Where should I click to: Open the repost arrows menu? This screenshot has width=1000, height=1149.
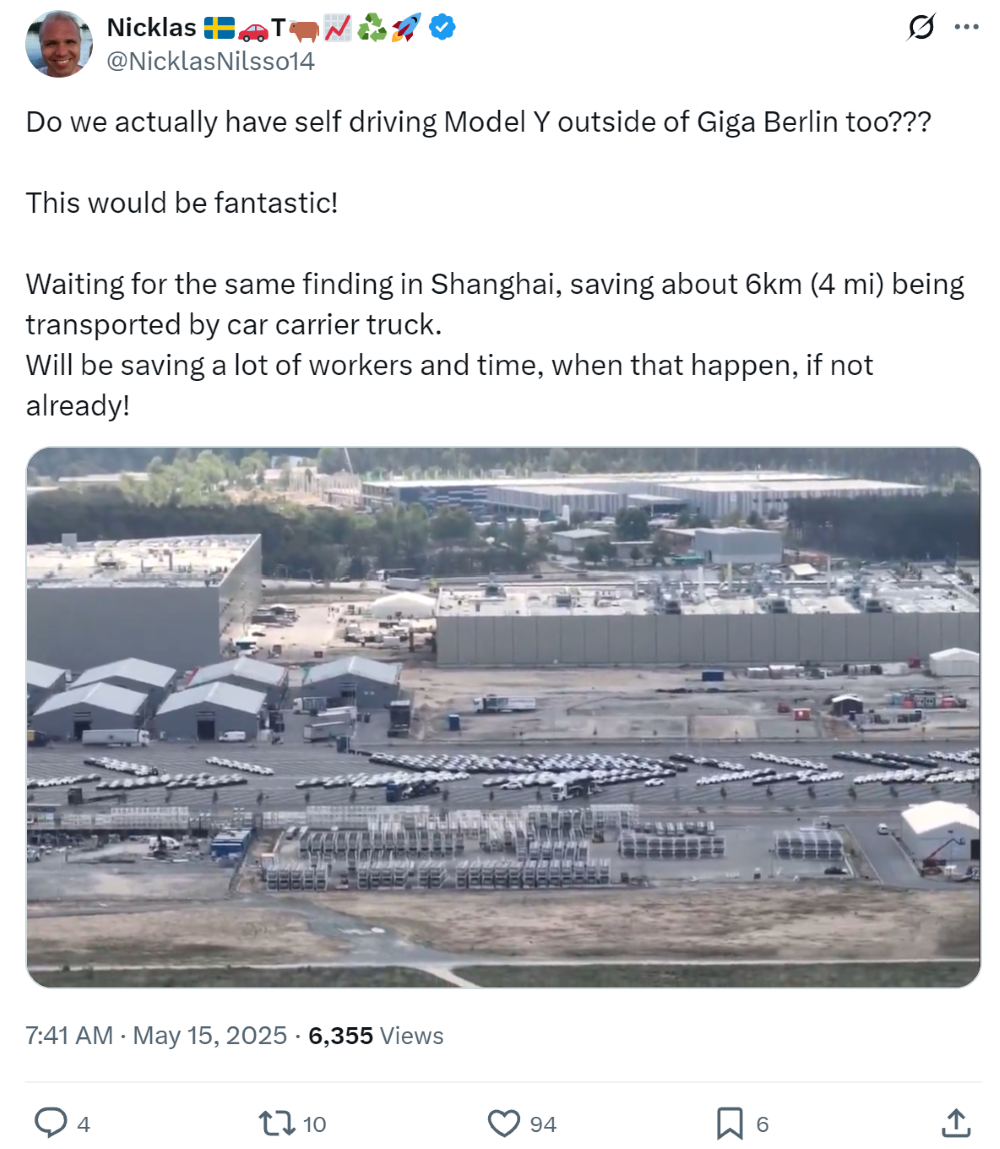[x=277, y=1124]
